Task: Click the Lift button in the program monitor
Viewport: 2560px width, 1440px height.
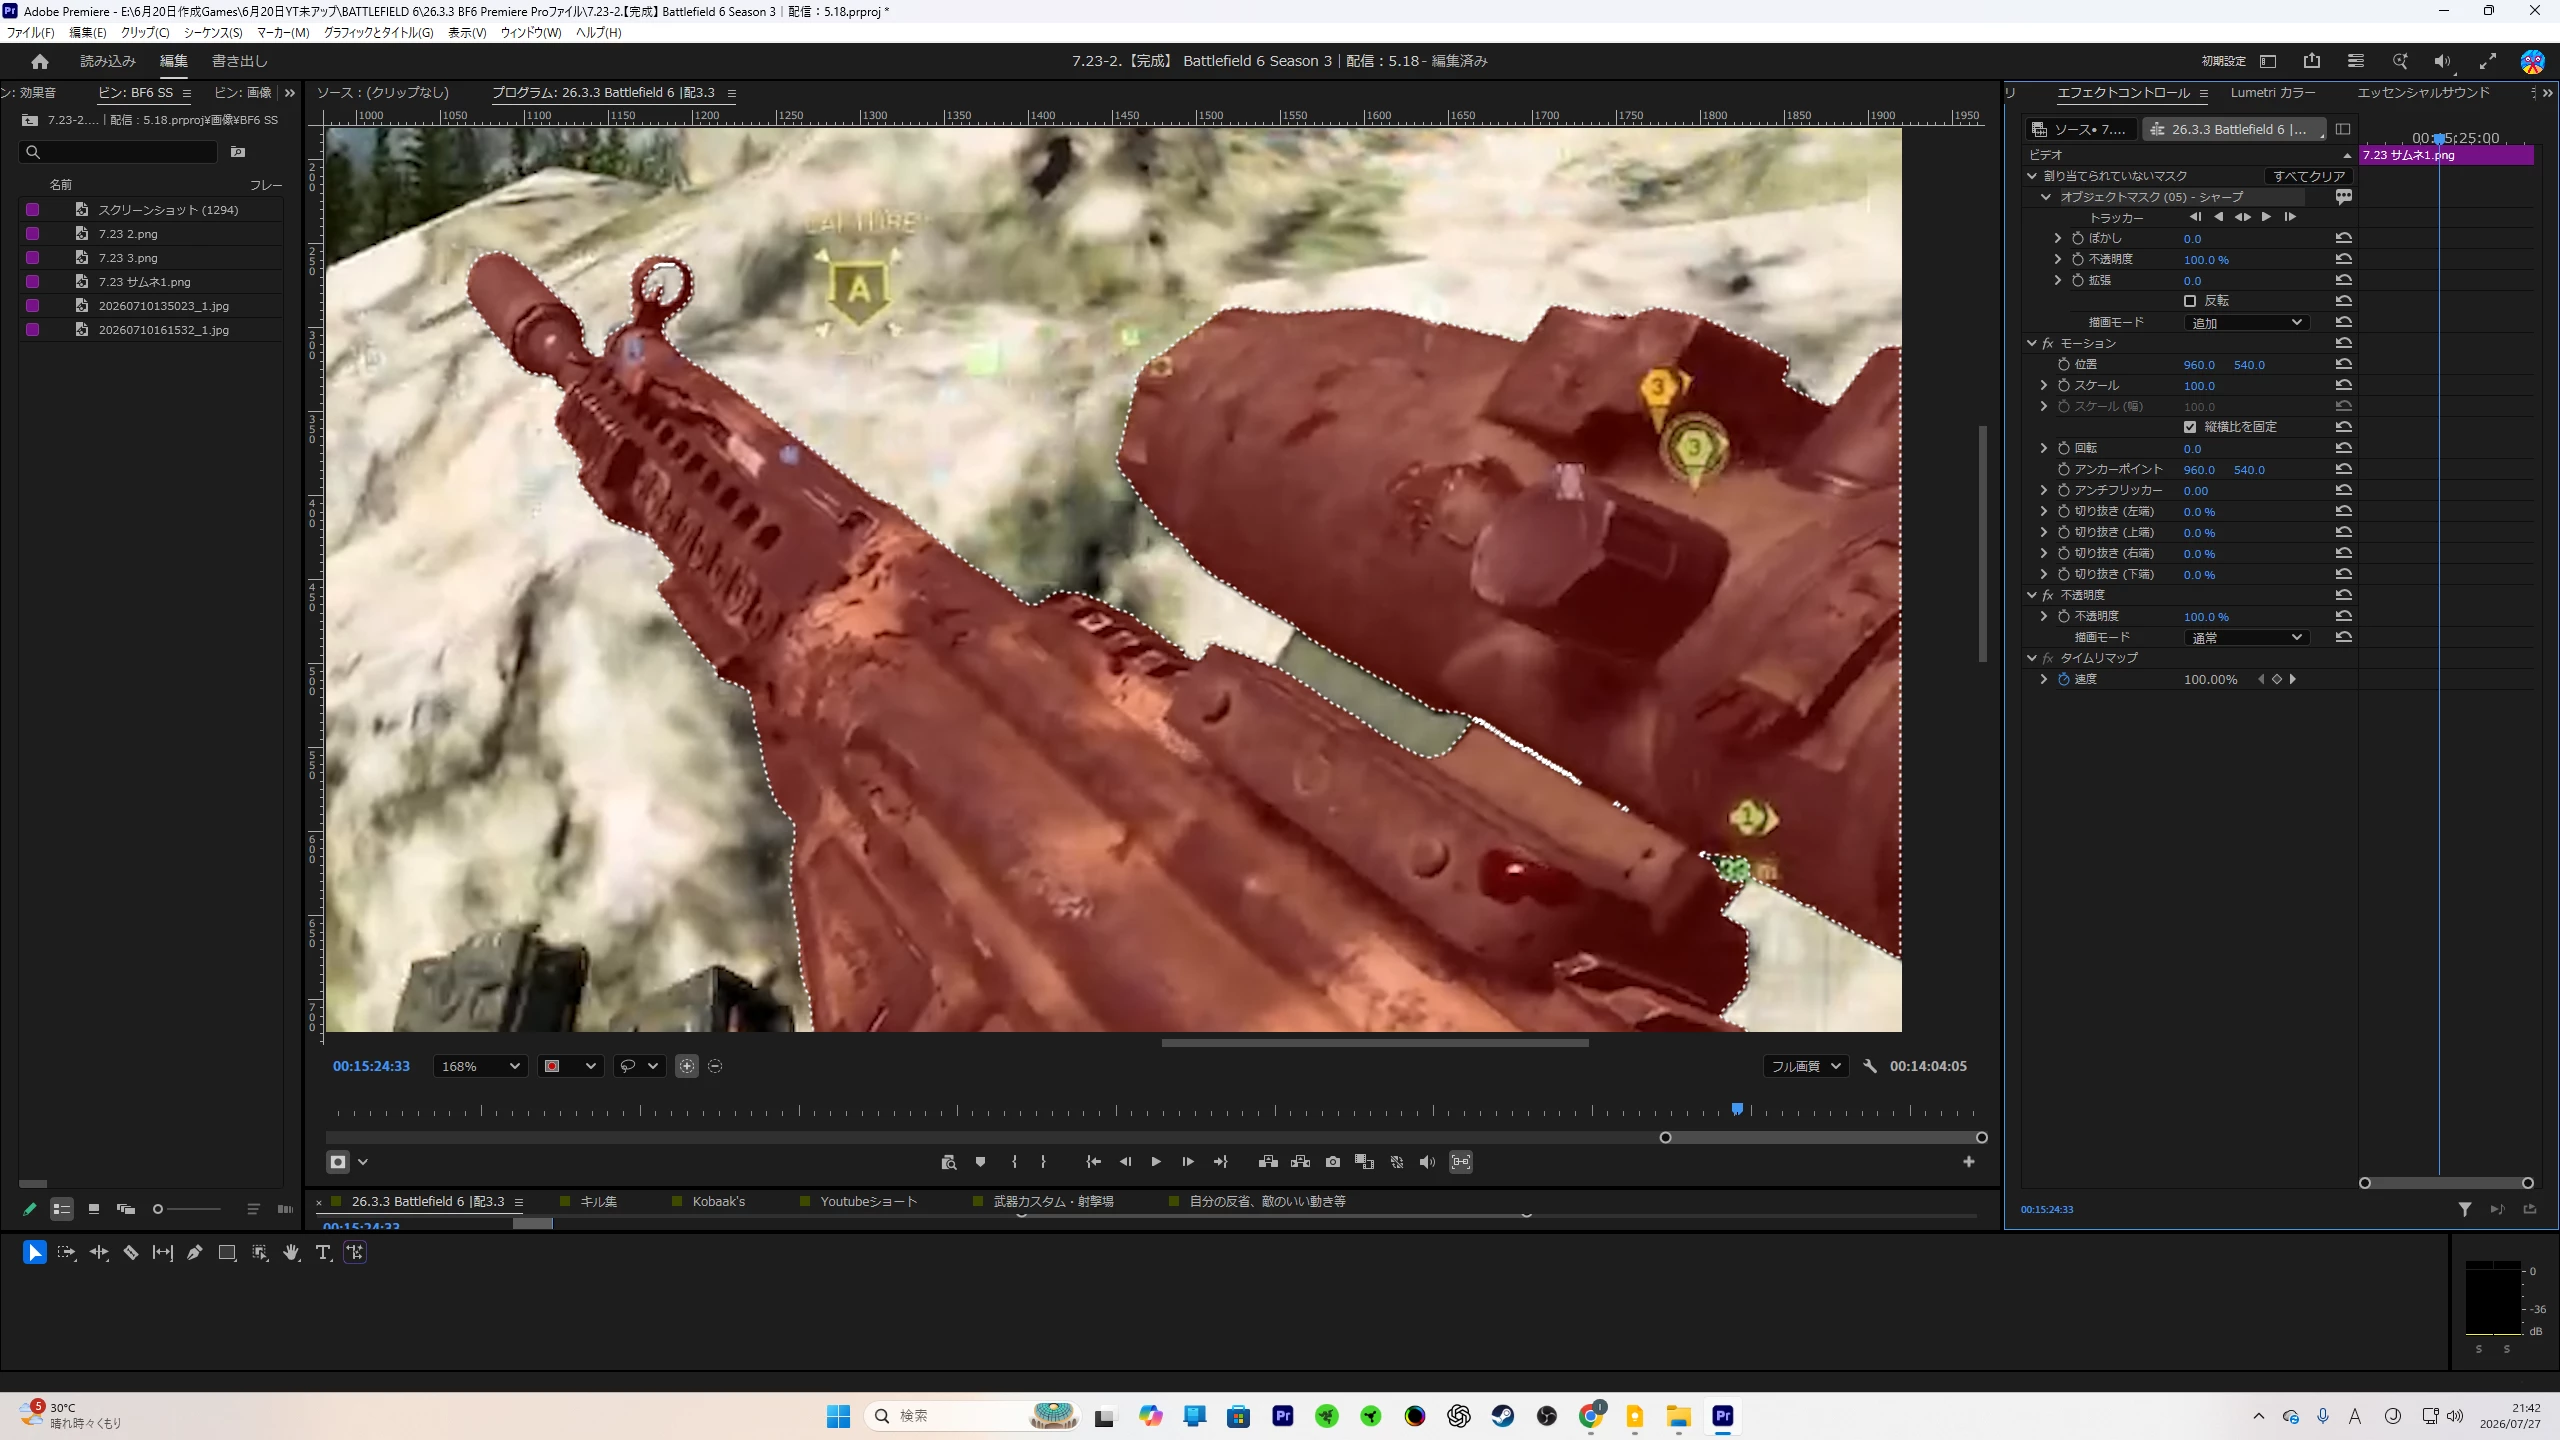Action: (1268, 1162)
